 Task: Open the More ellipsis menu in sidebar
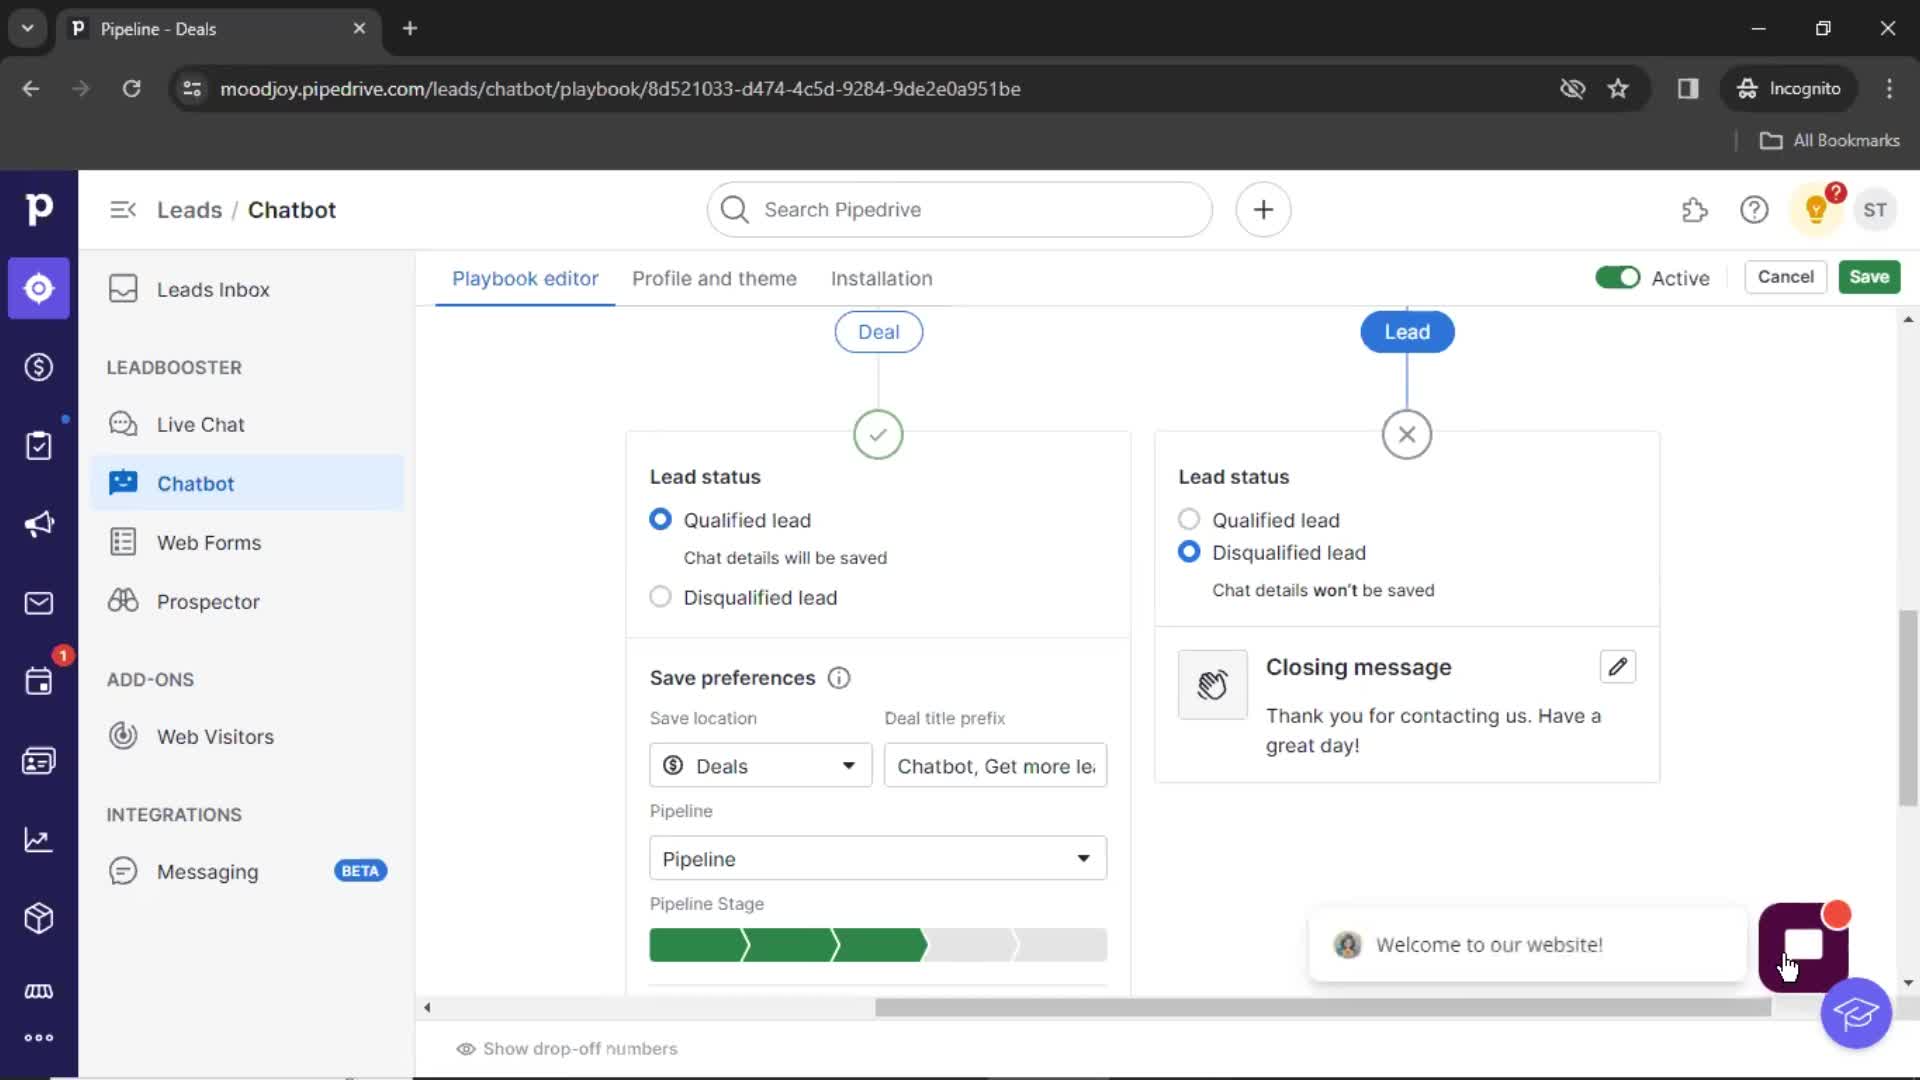[38, 1038]
